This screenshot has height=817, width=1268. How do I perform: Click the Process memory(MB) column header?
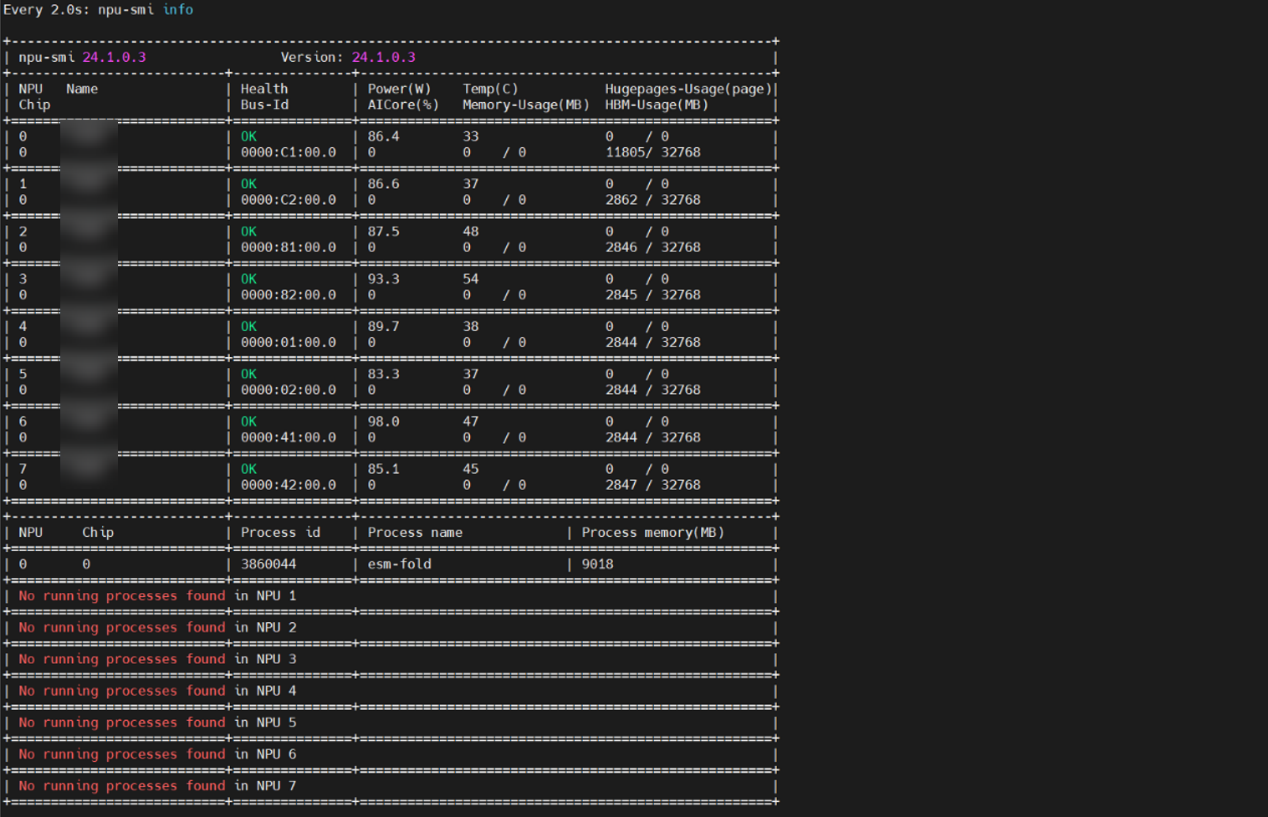(652, 533)
